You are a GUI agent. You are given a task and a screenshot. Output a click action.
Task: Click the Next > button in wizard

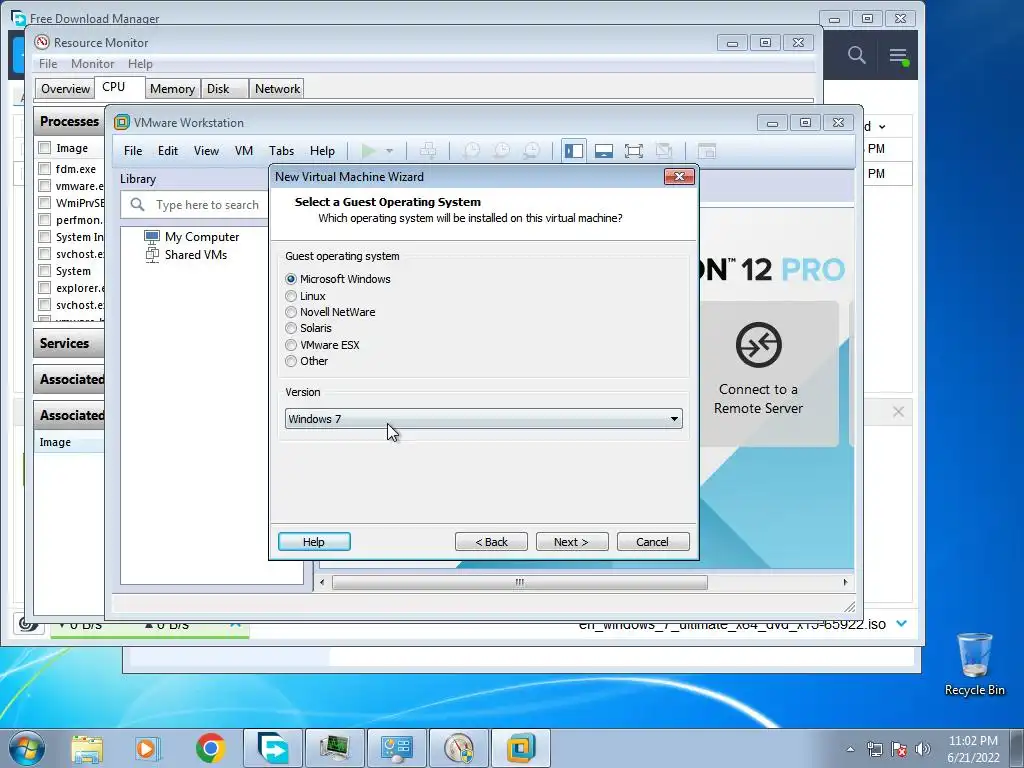click(x=571, y=541)
